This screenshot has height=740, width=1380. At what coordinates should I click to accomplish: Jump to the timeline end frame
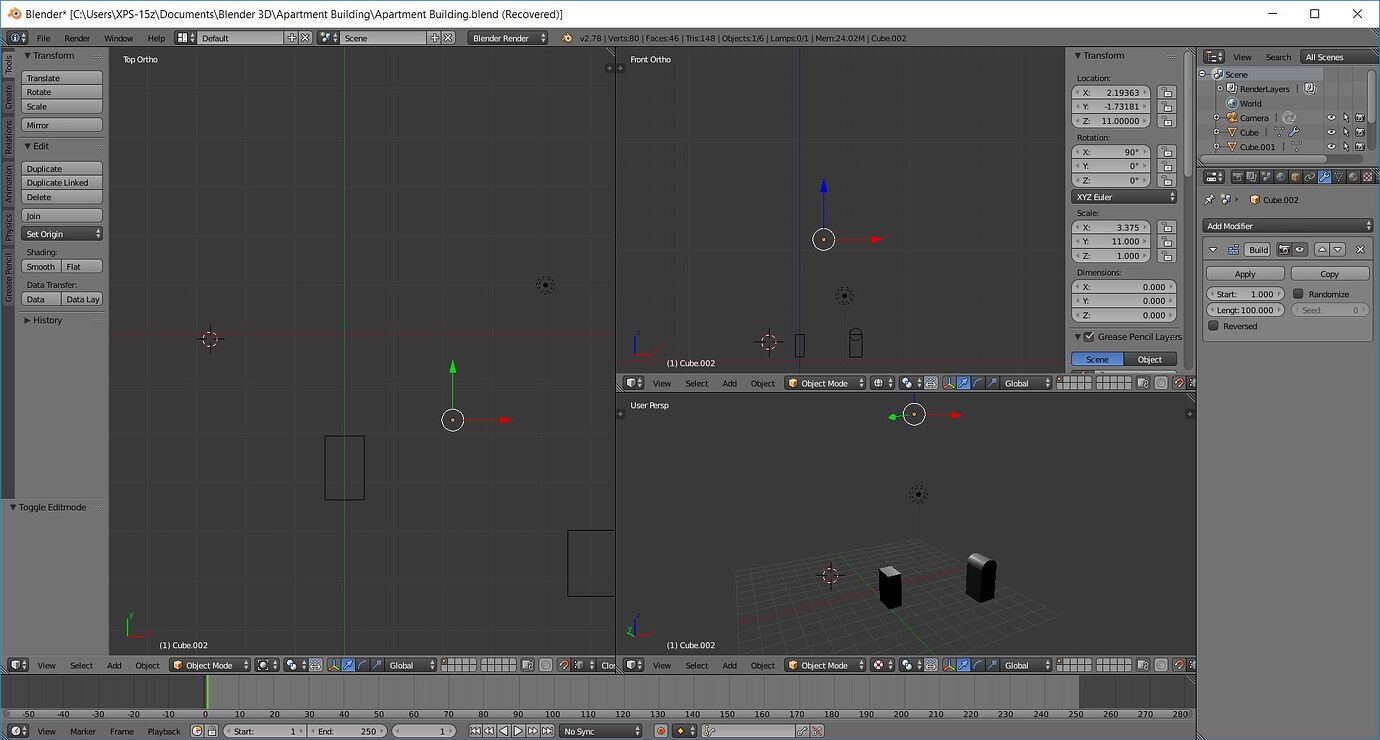546,732
